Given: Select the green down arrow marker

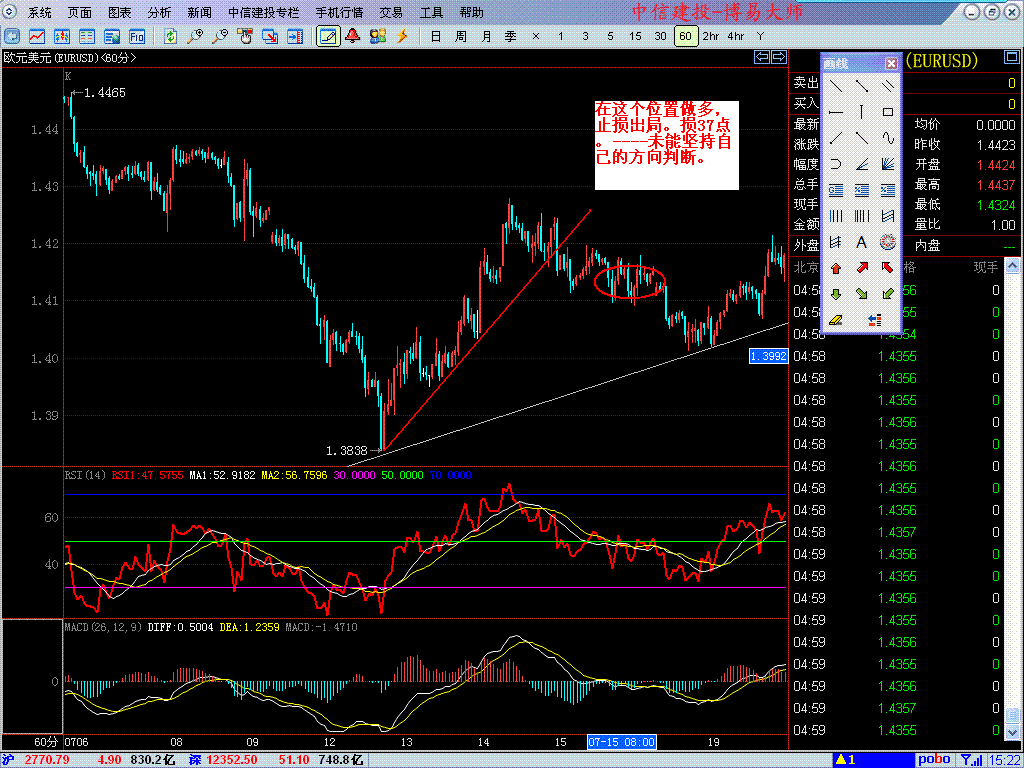Looking at the screenshot, I should (835, 295).
